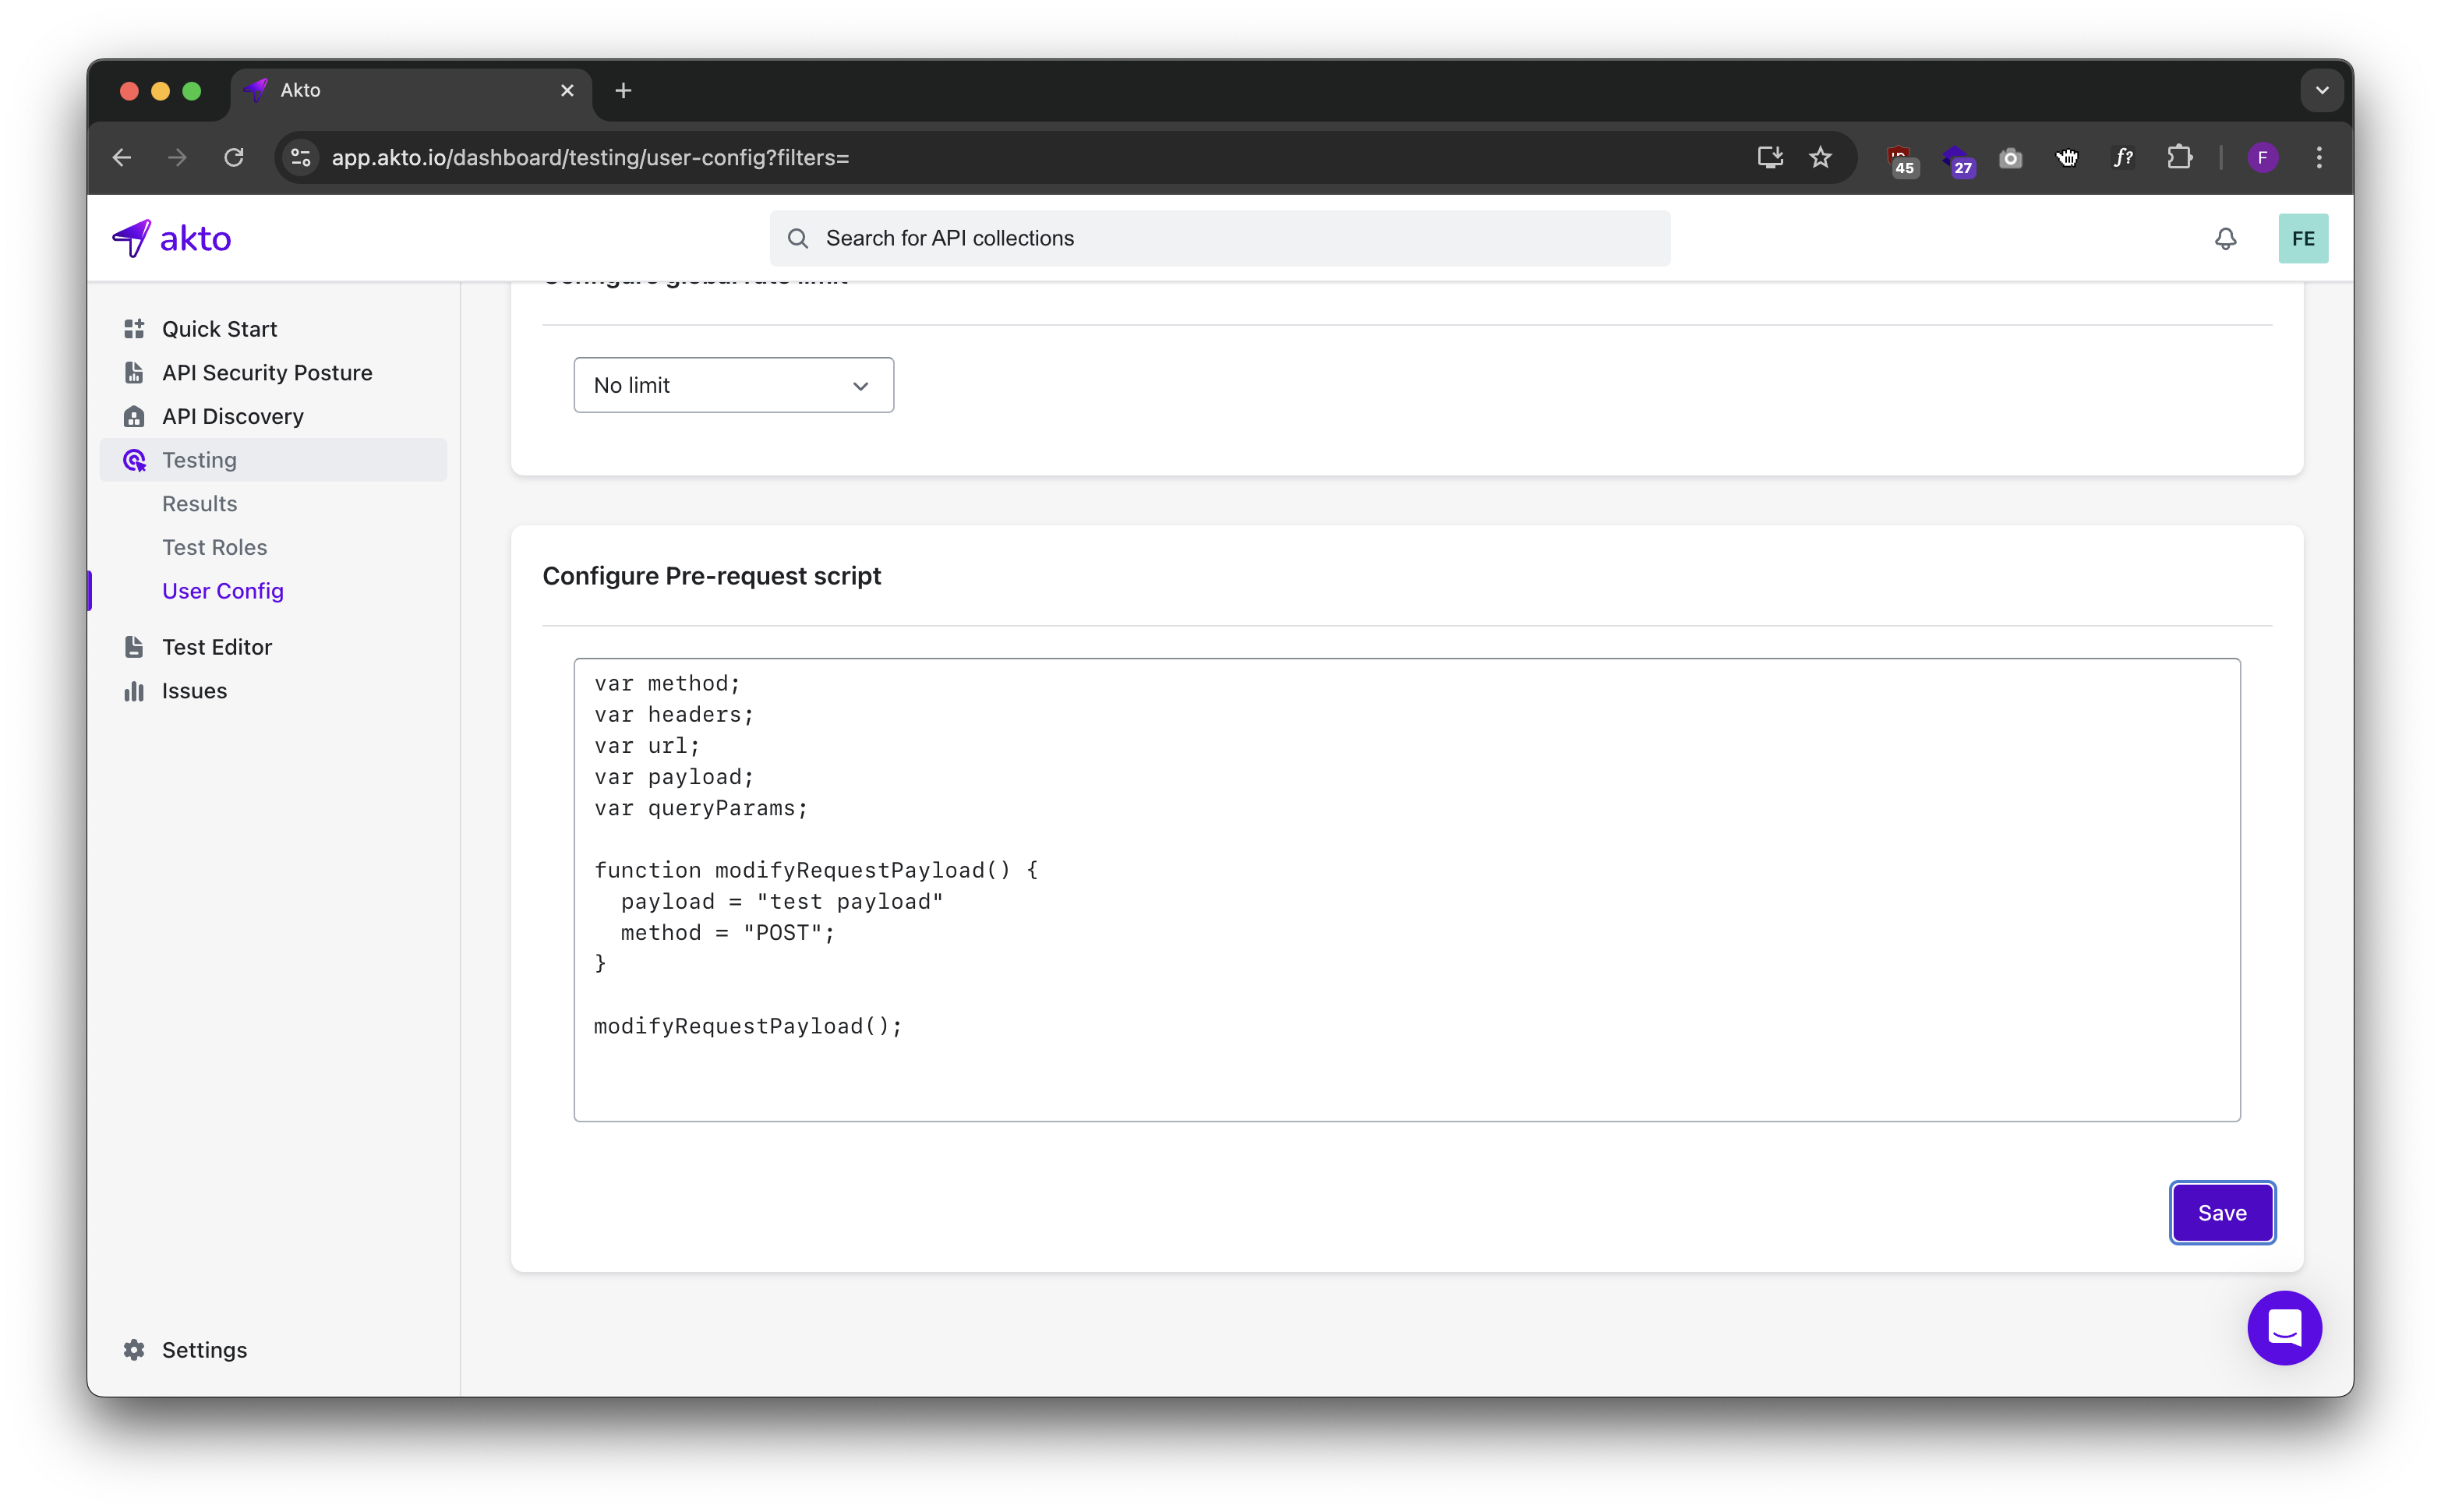Click the browser reload icon
Viewport: 2441px width, 1512px height.
pos(234,157)
